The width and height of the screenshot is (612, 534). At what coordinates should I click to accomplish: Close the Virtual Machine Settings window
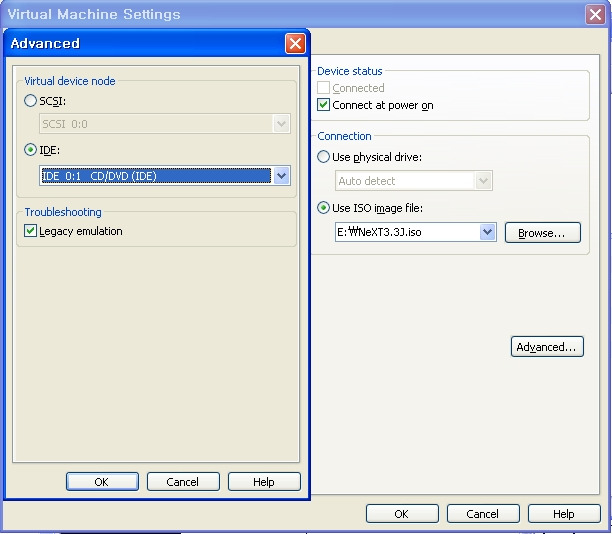(595, 14)
